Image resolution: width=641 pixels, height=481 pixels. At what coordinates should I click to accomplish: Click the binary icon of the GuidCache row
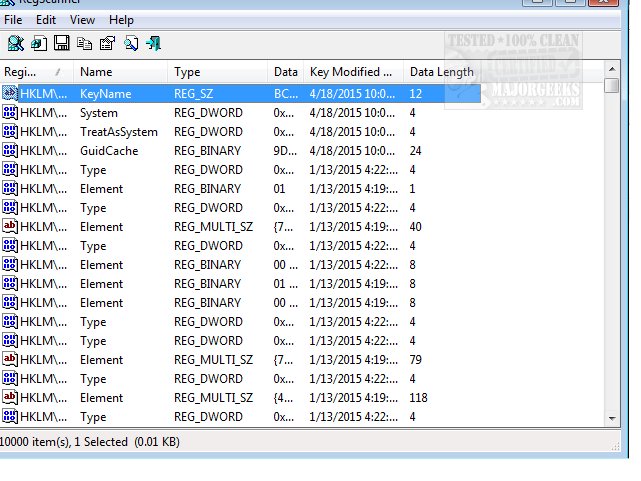tap(10, 150)
